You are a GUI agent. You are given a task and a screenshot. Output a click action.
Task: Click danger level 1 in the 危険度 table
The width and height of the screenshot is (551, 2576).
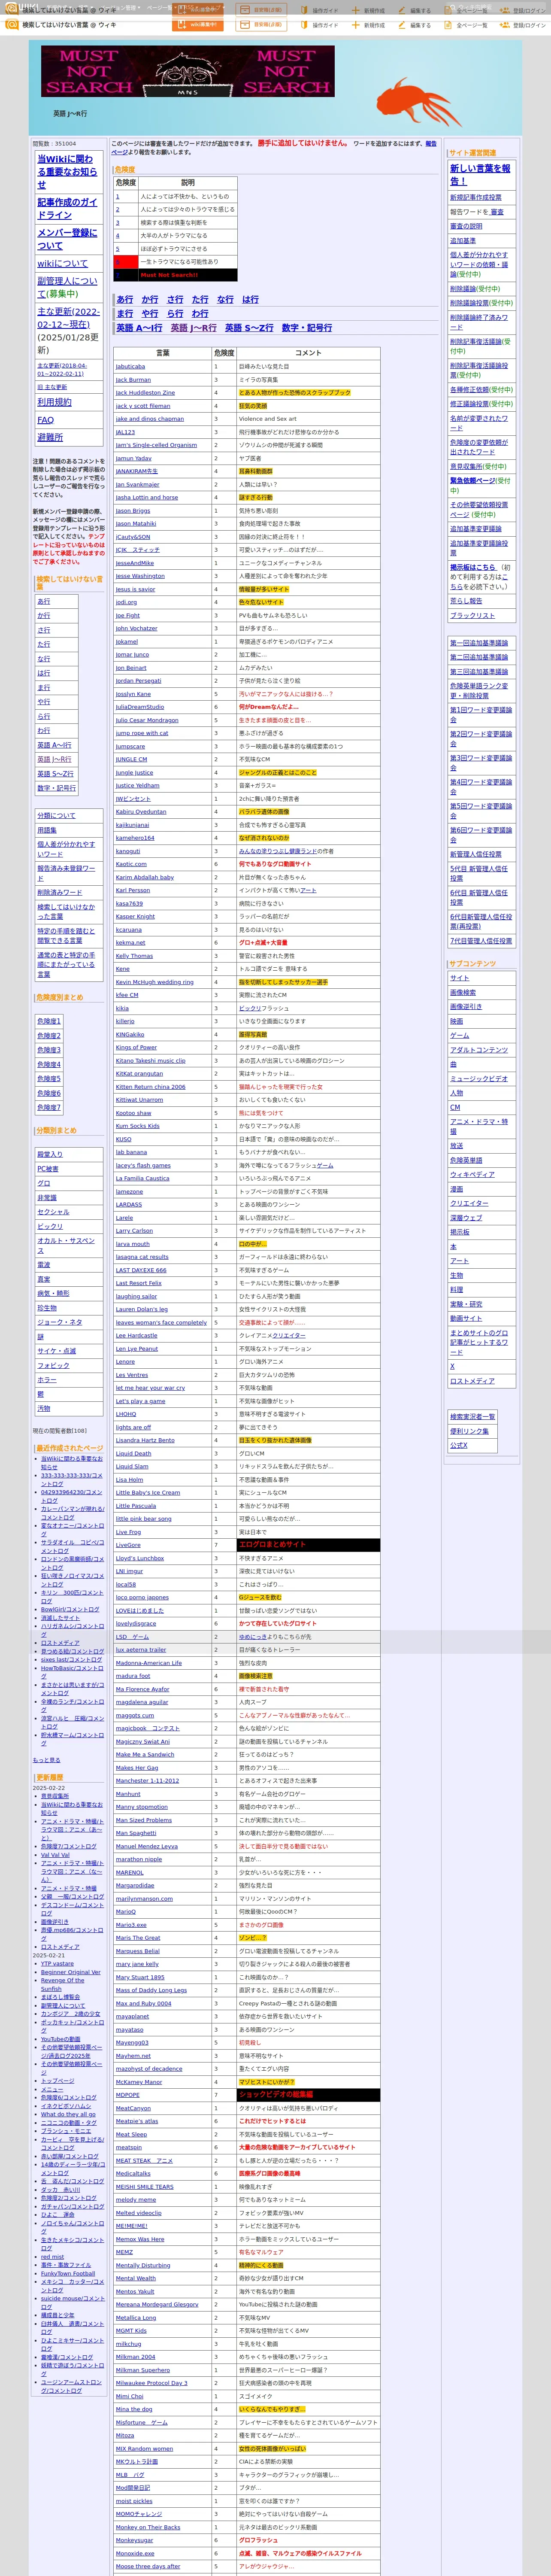pyautogui.click(x=117, y=196)
